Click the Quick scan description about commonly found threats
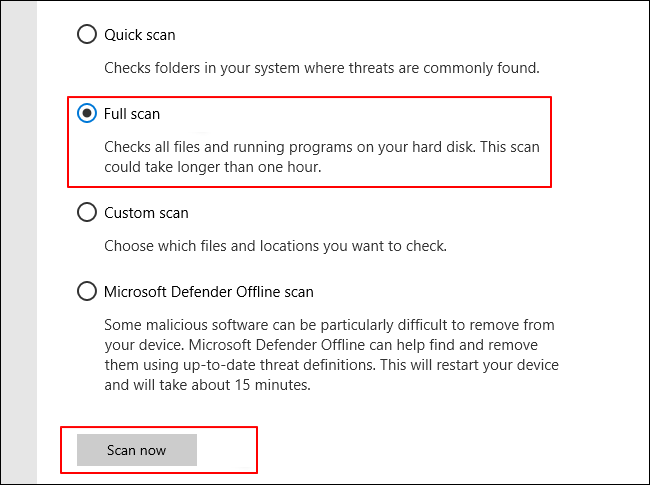The width and height of the screenshot is (650, 485). [x=322, y=69]
